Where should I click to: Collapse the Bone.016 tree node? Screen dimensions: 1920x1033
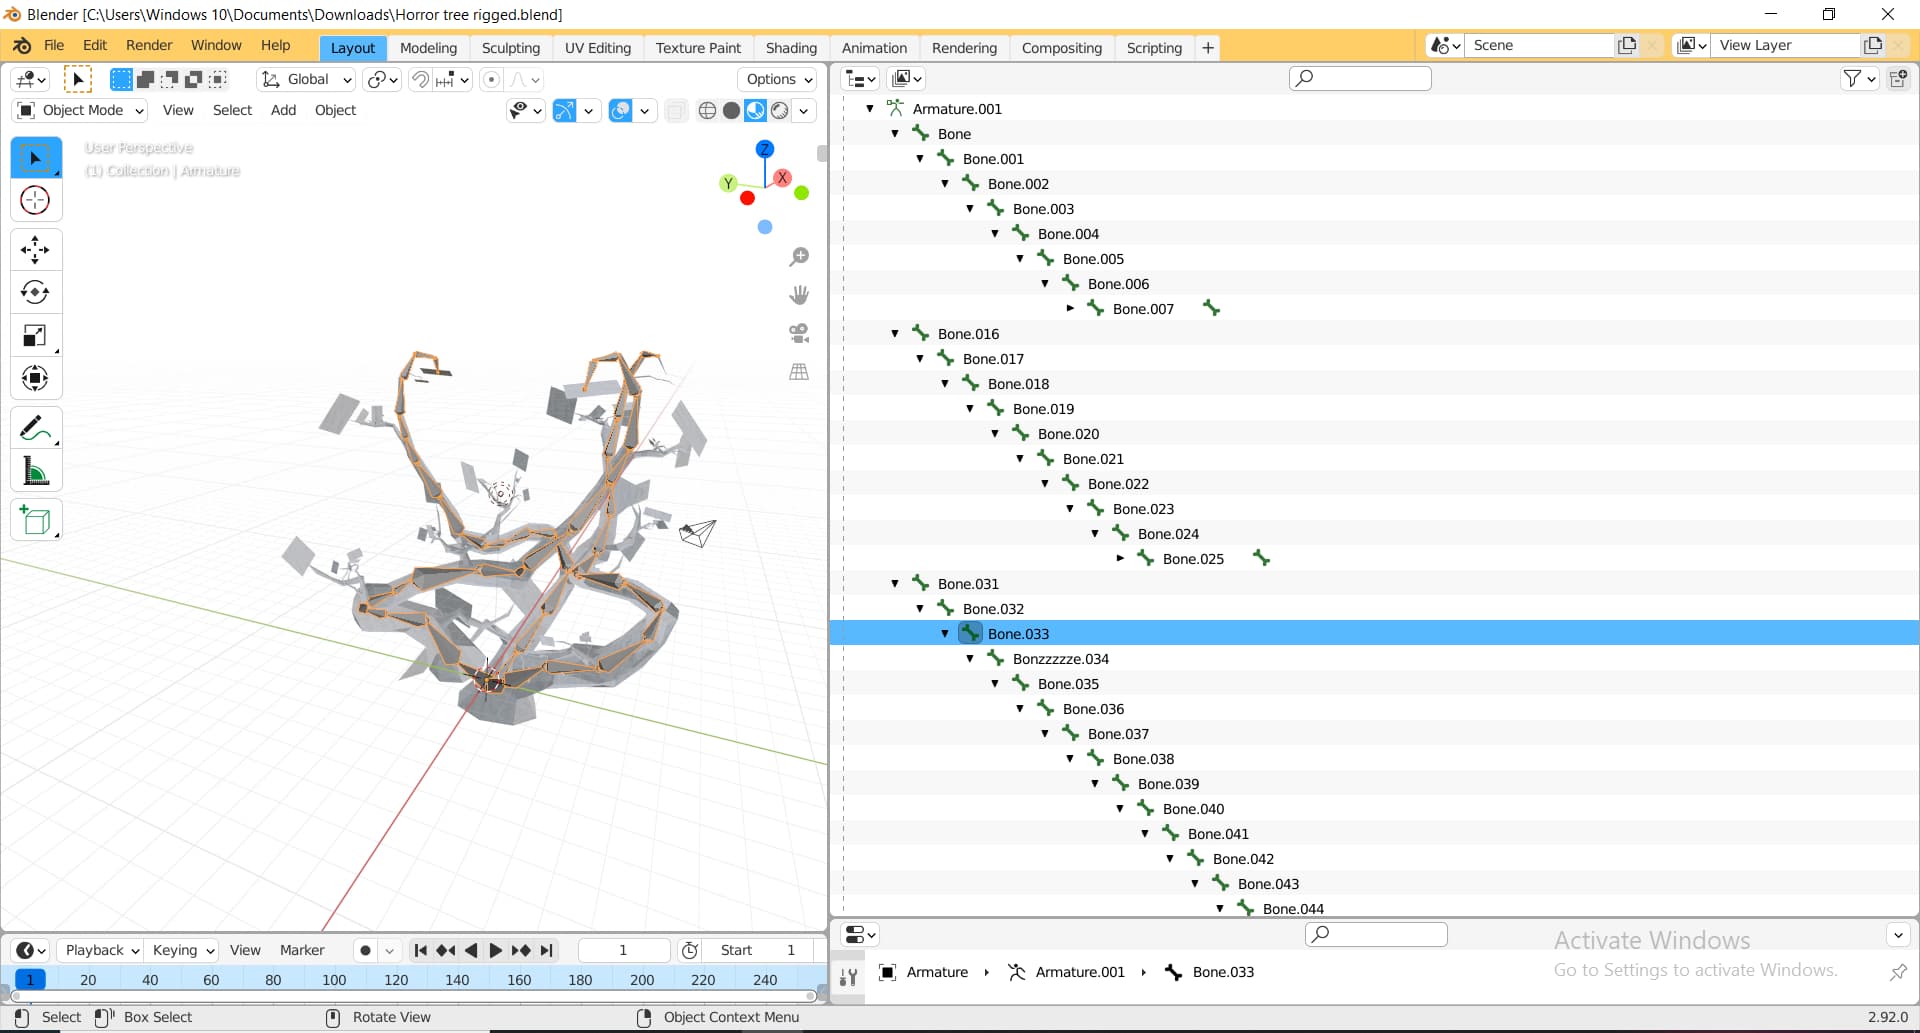pos(895,333)
